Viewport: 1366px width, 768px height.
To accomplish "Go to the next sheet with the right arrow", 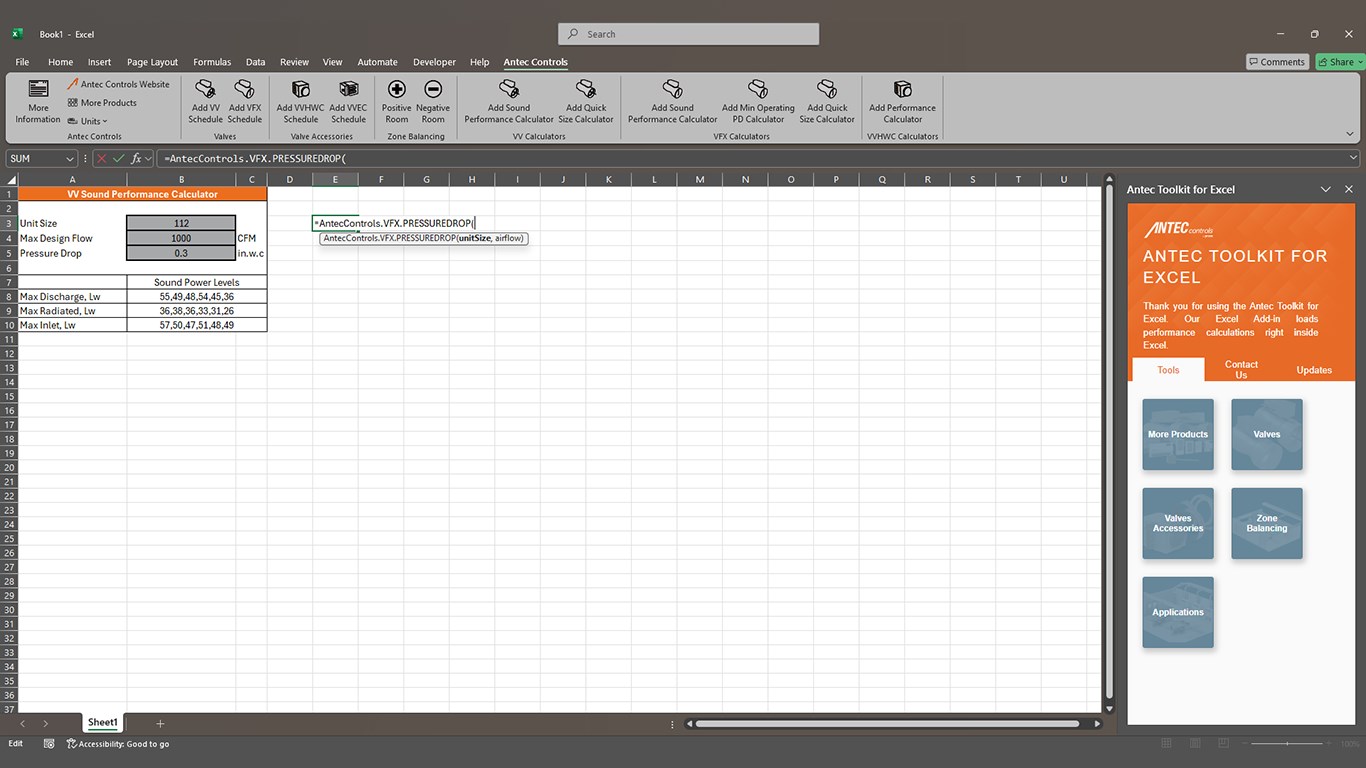I will click(46, 723).
